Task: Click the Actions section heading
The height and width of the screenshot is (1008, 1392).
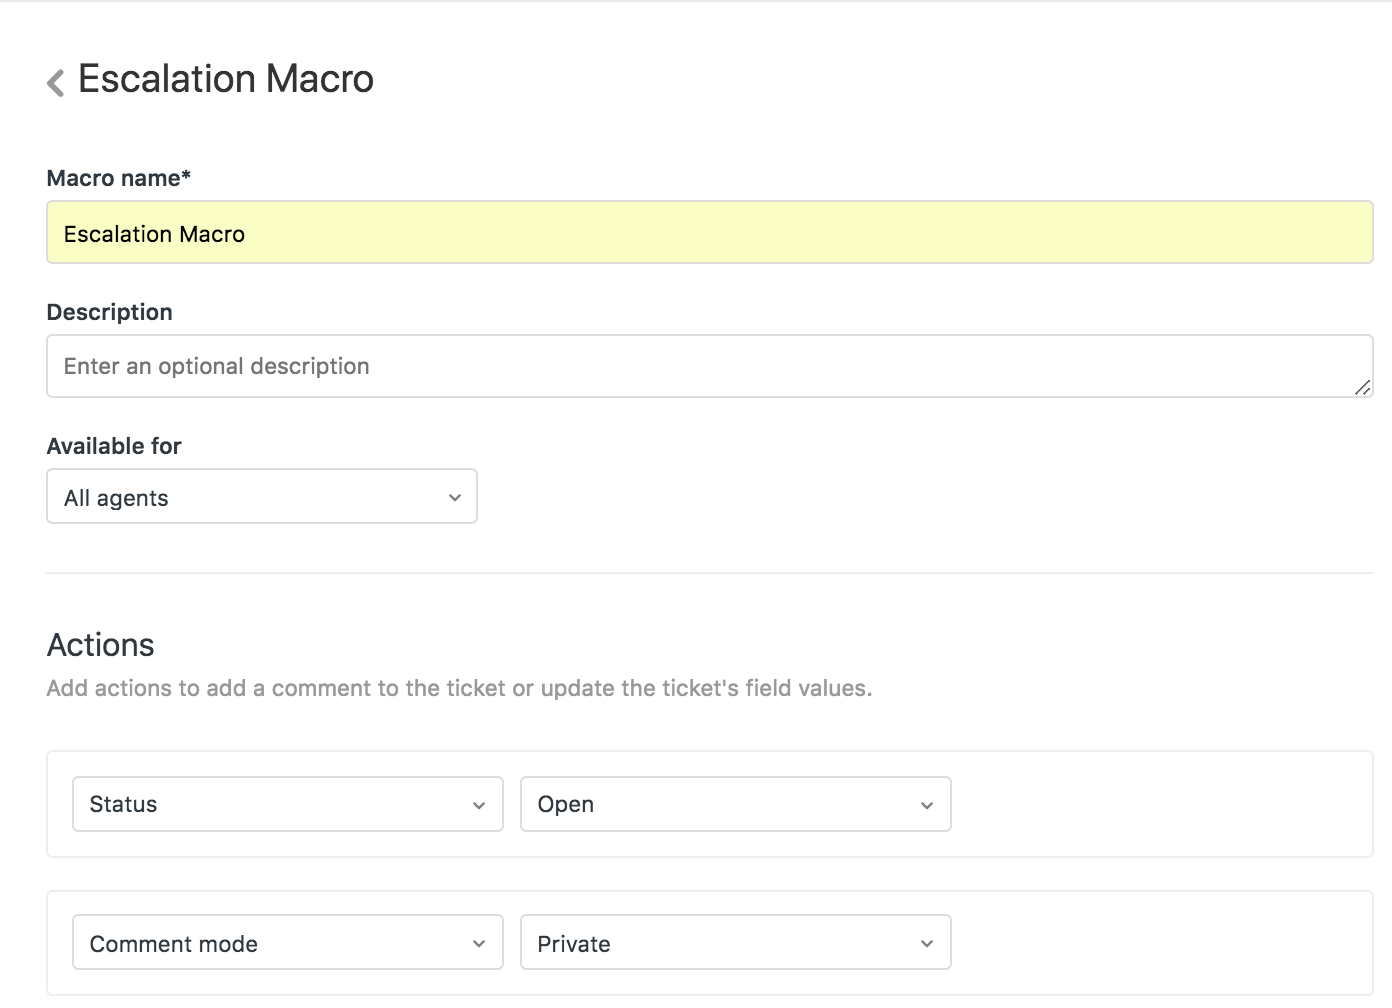Action: pos(100,645)
